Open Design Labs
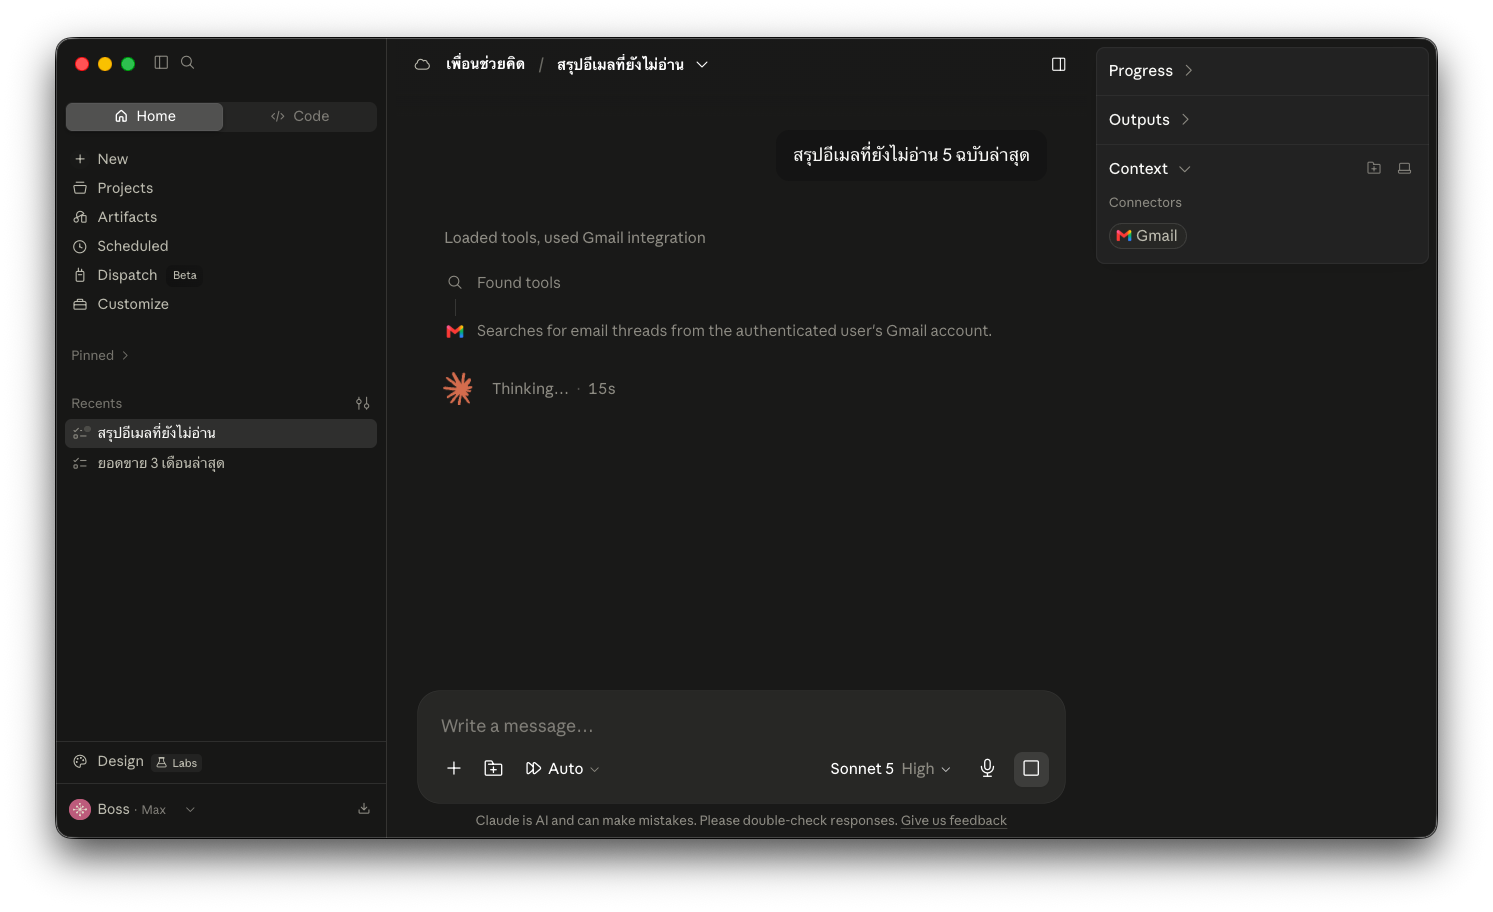This screenshot has width=1493, height=912. [137, 762]
